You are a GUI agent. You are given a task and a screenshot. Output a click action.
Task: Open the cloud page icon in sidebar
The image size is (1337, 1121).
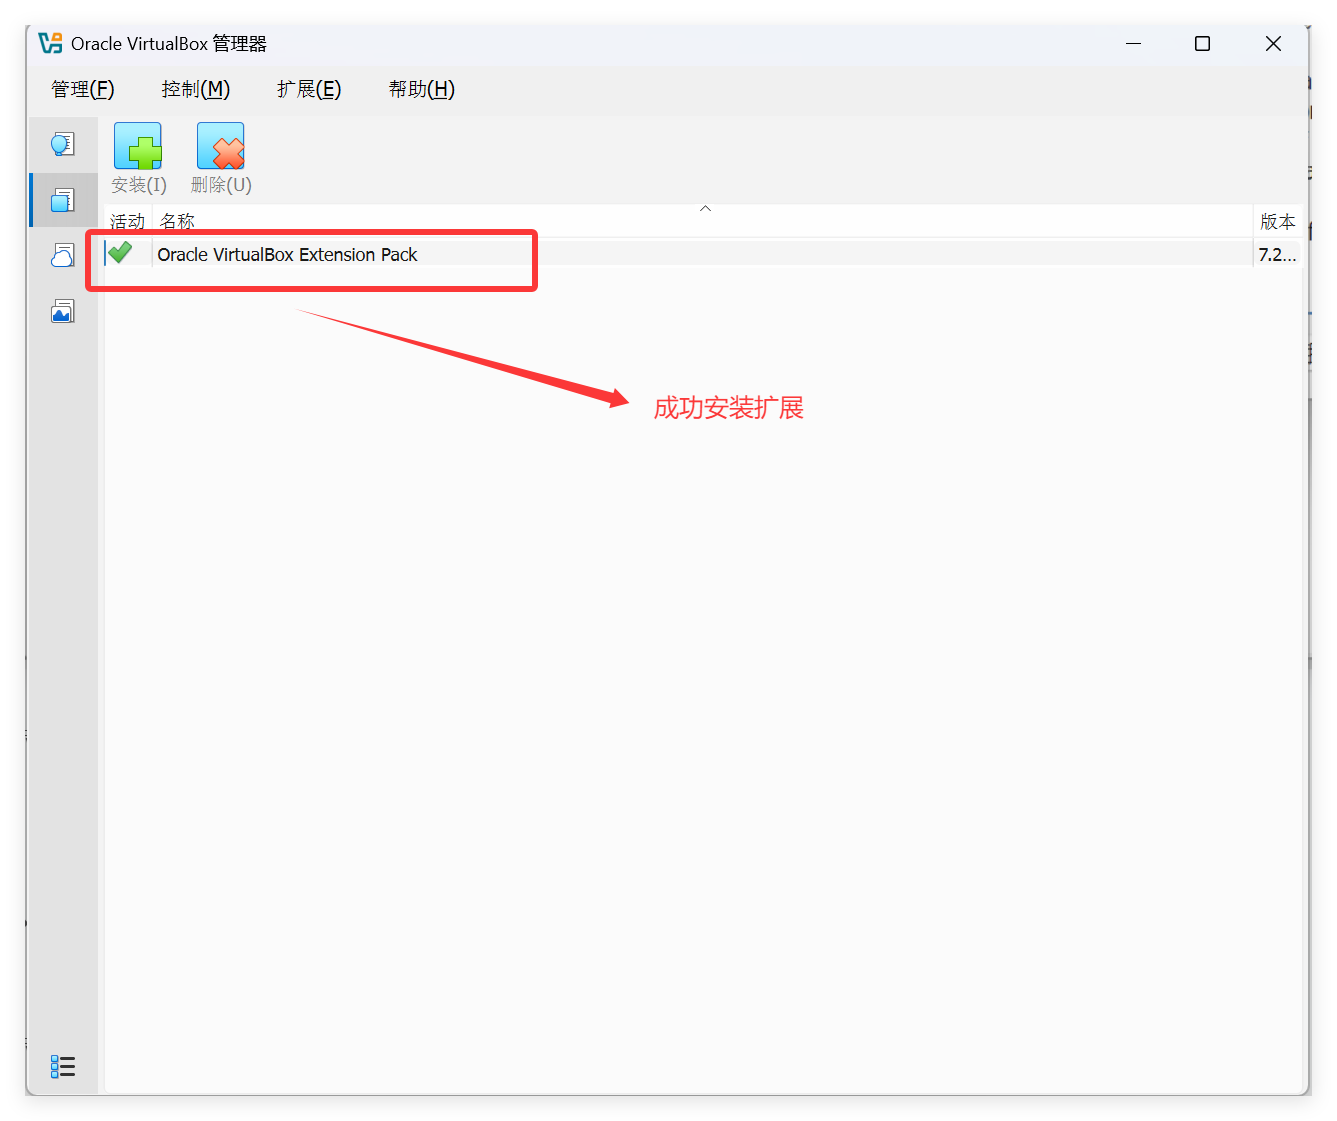point(63,256)
